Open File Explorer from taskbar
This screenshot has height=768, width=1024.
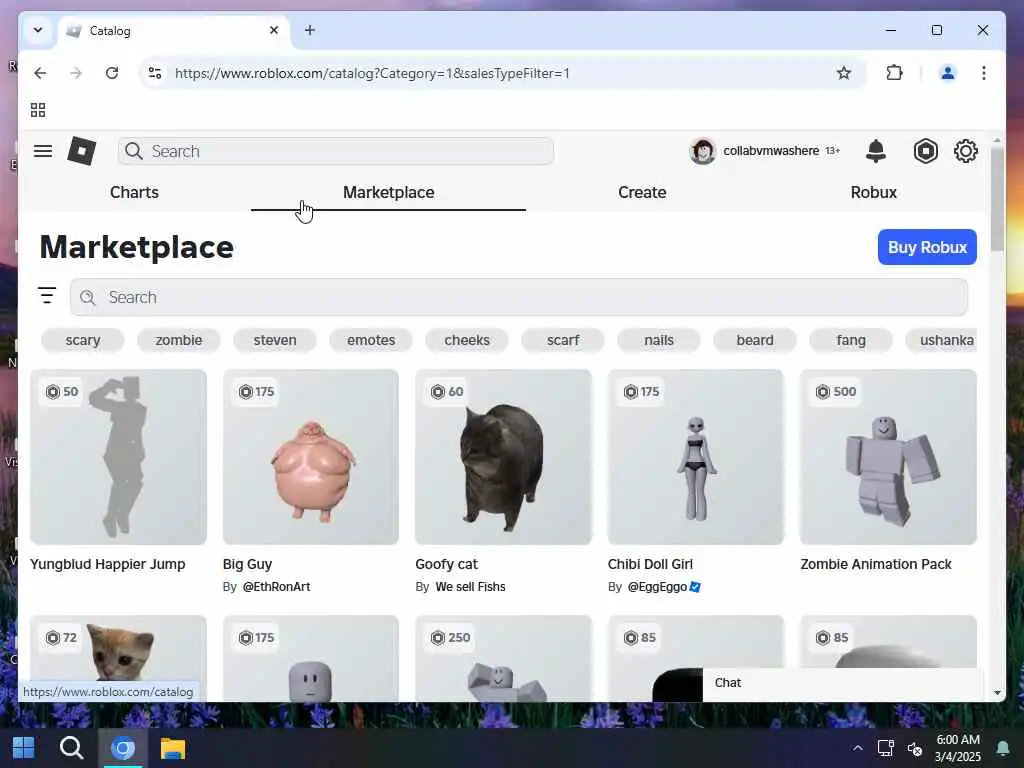(x=173, y=748)
